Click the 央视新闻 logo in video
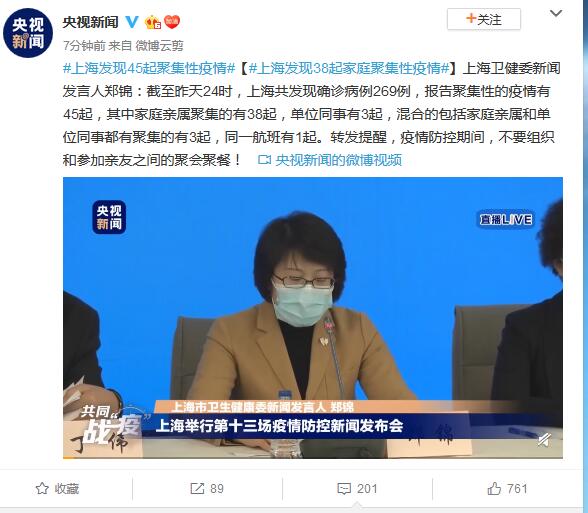 109,217
